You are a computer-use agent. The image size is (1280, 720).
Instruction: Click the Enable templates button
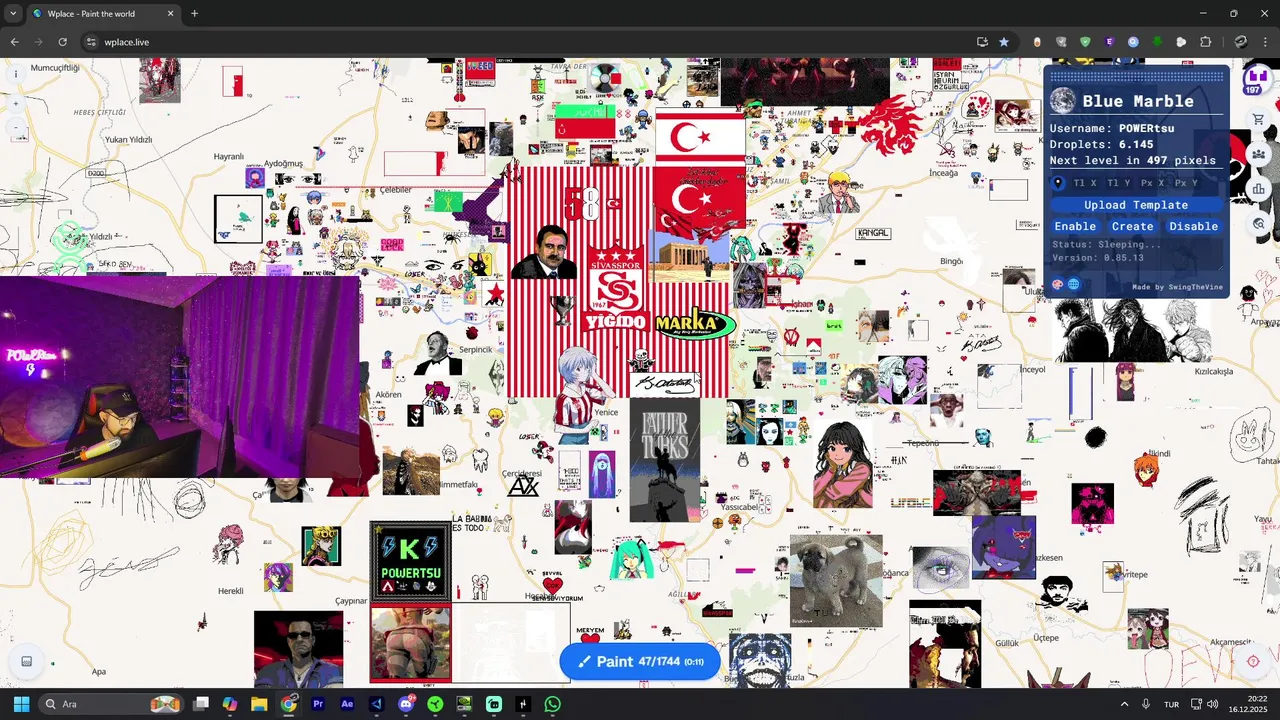(x=1075, y=226)
